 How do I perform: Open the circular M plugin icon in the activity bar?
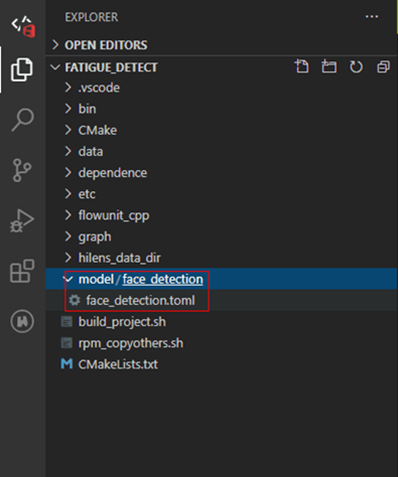coord(22,321)
